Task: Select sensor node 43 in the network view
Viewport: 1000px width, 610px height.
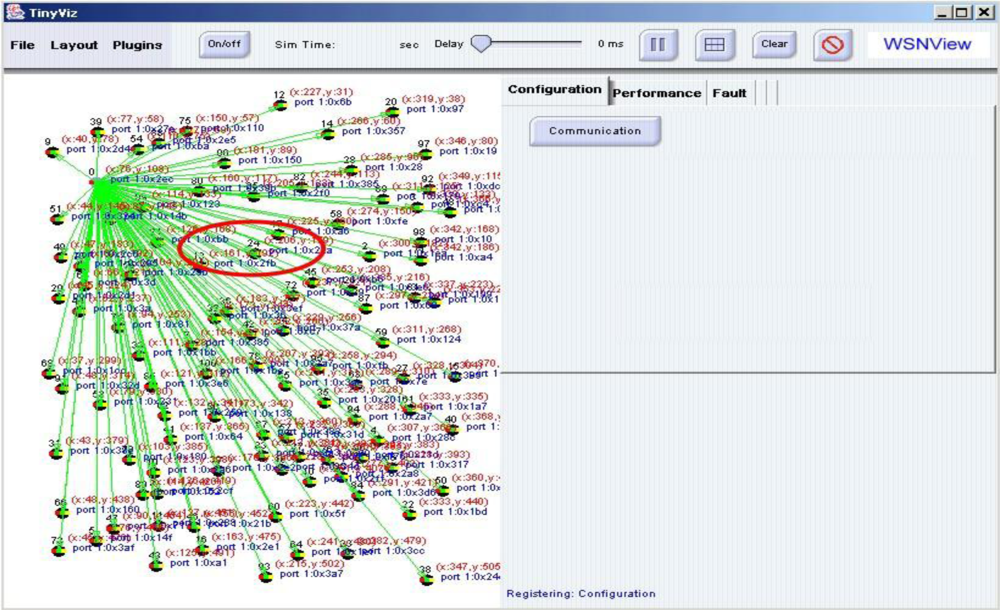Action: click(x=156, y=565)
